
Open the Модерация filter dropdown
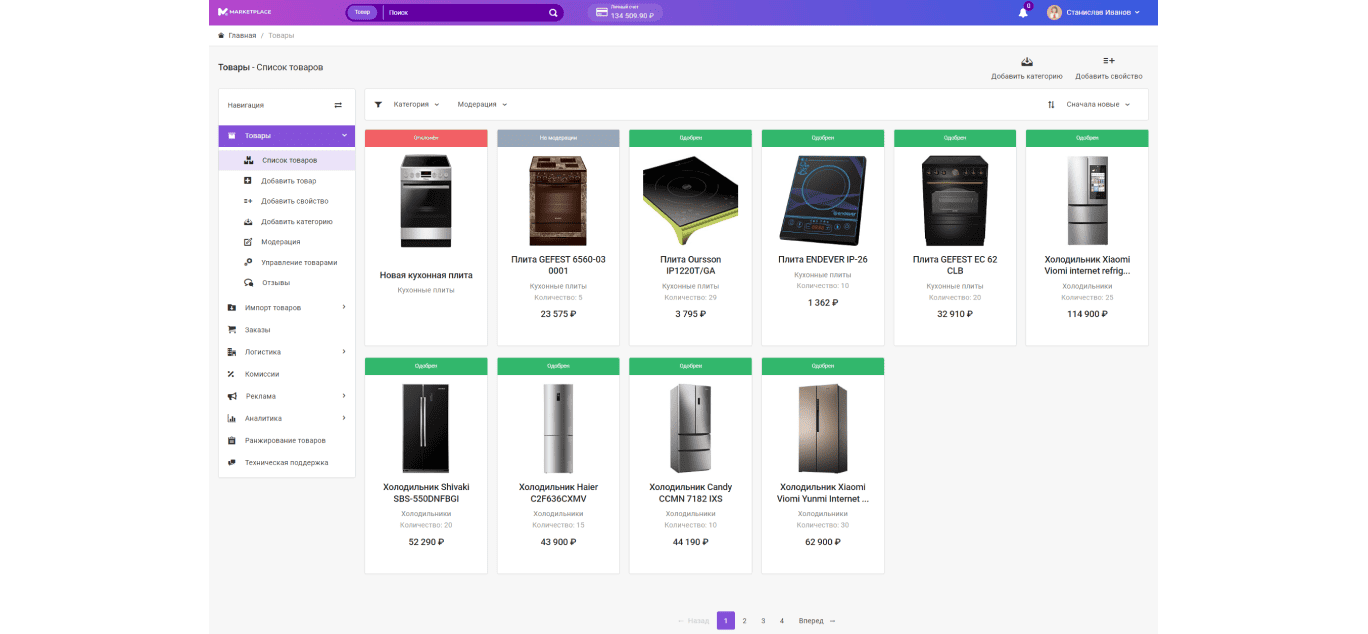pyautogui.click(x=482, y=104)
